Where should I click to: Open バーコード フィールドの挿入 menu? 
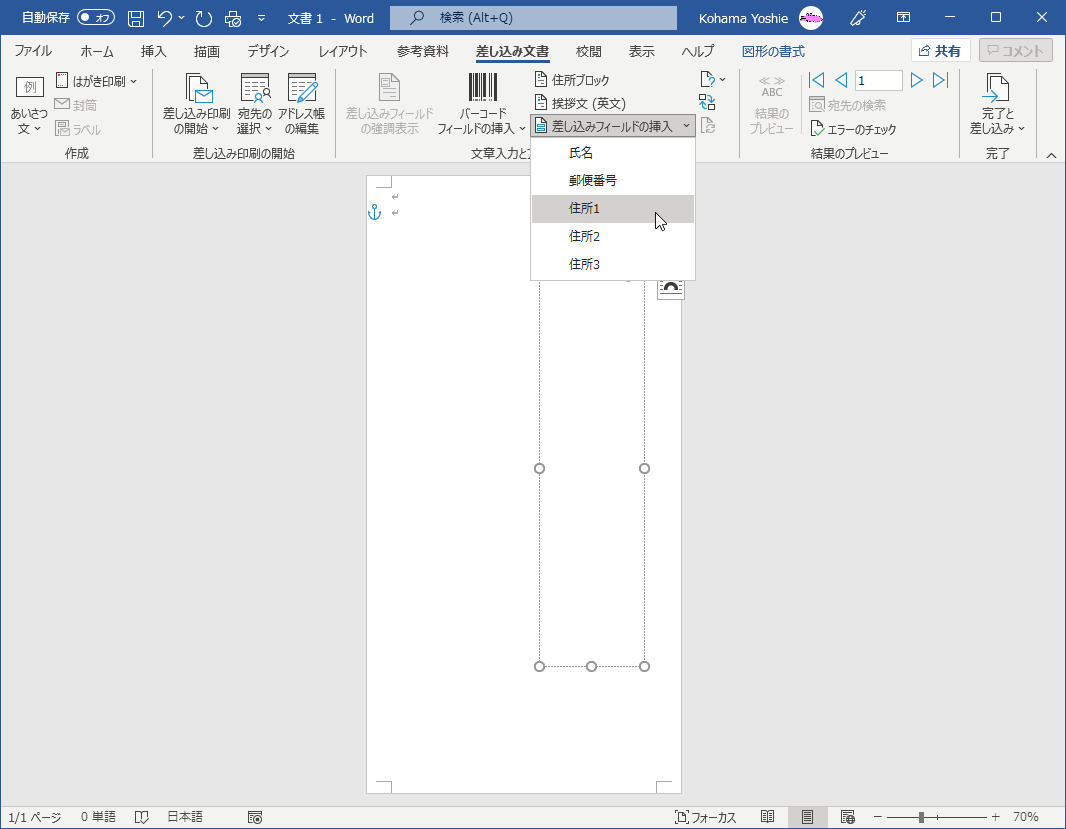(x=481, y=104)
